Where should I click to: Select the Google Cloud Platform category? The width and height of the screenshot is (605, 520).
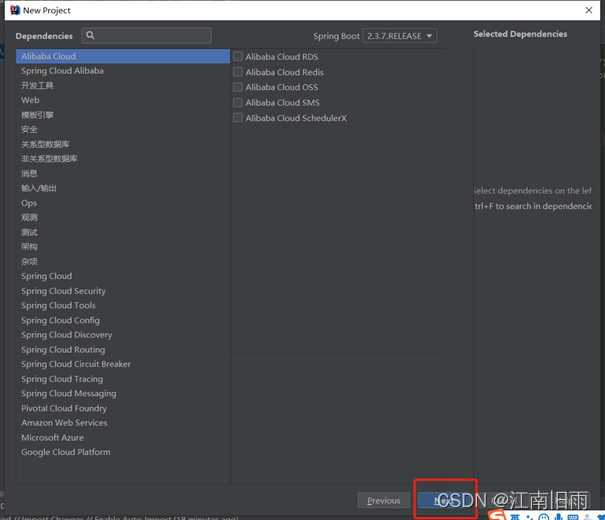[x=123, y=452]
